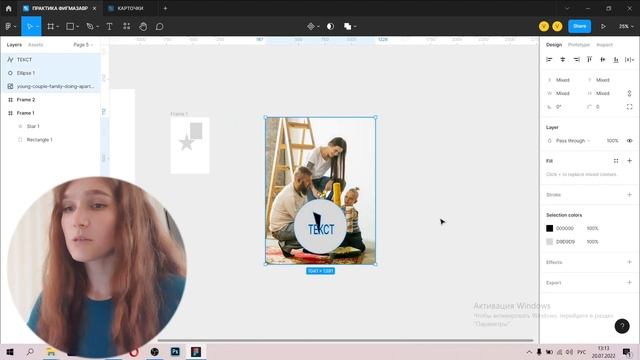Add an Effect with plus
640x360 pixels.
[629, 262]
